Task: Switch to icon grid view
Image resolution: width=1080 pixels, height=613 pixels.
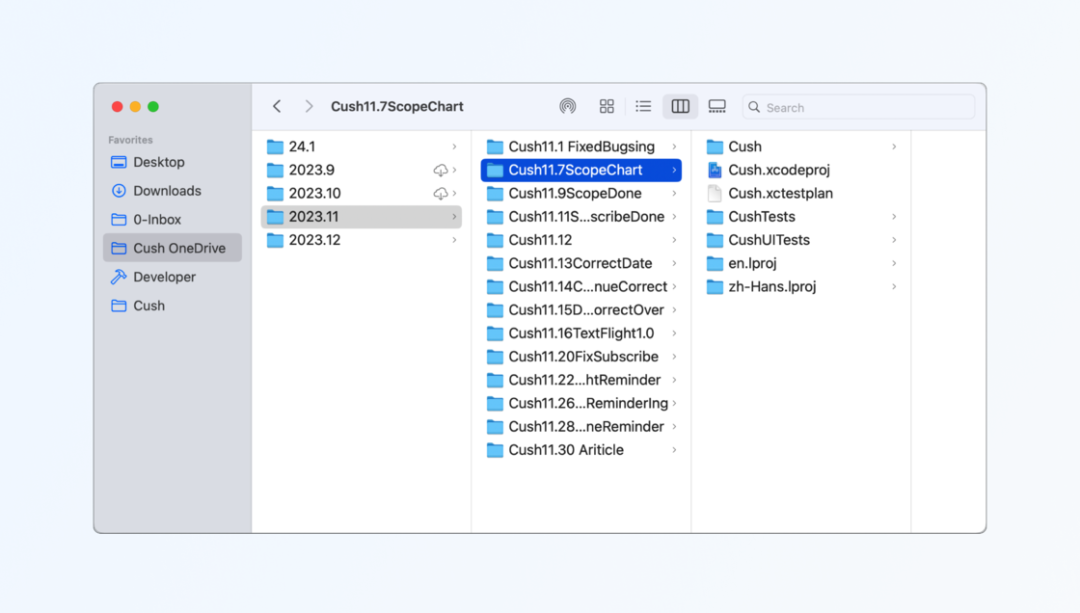Action: 607,107
